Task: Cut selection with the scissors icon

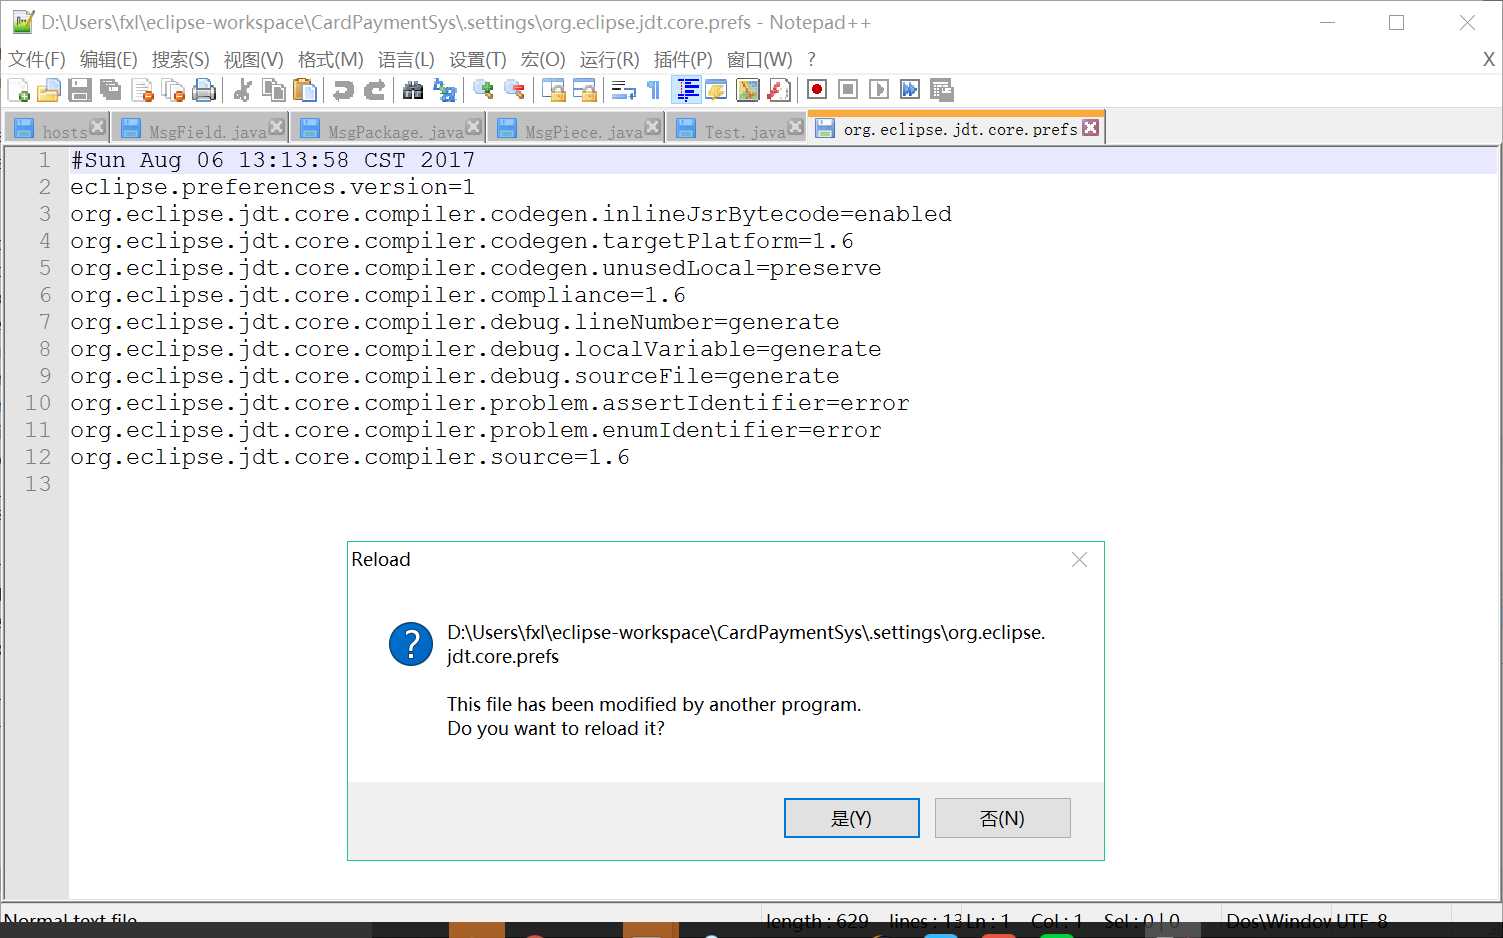Action: click(x=242, y=90)
